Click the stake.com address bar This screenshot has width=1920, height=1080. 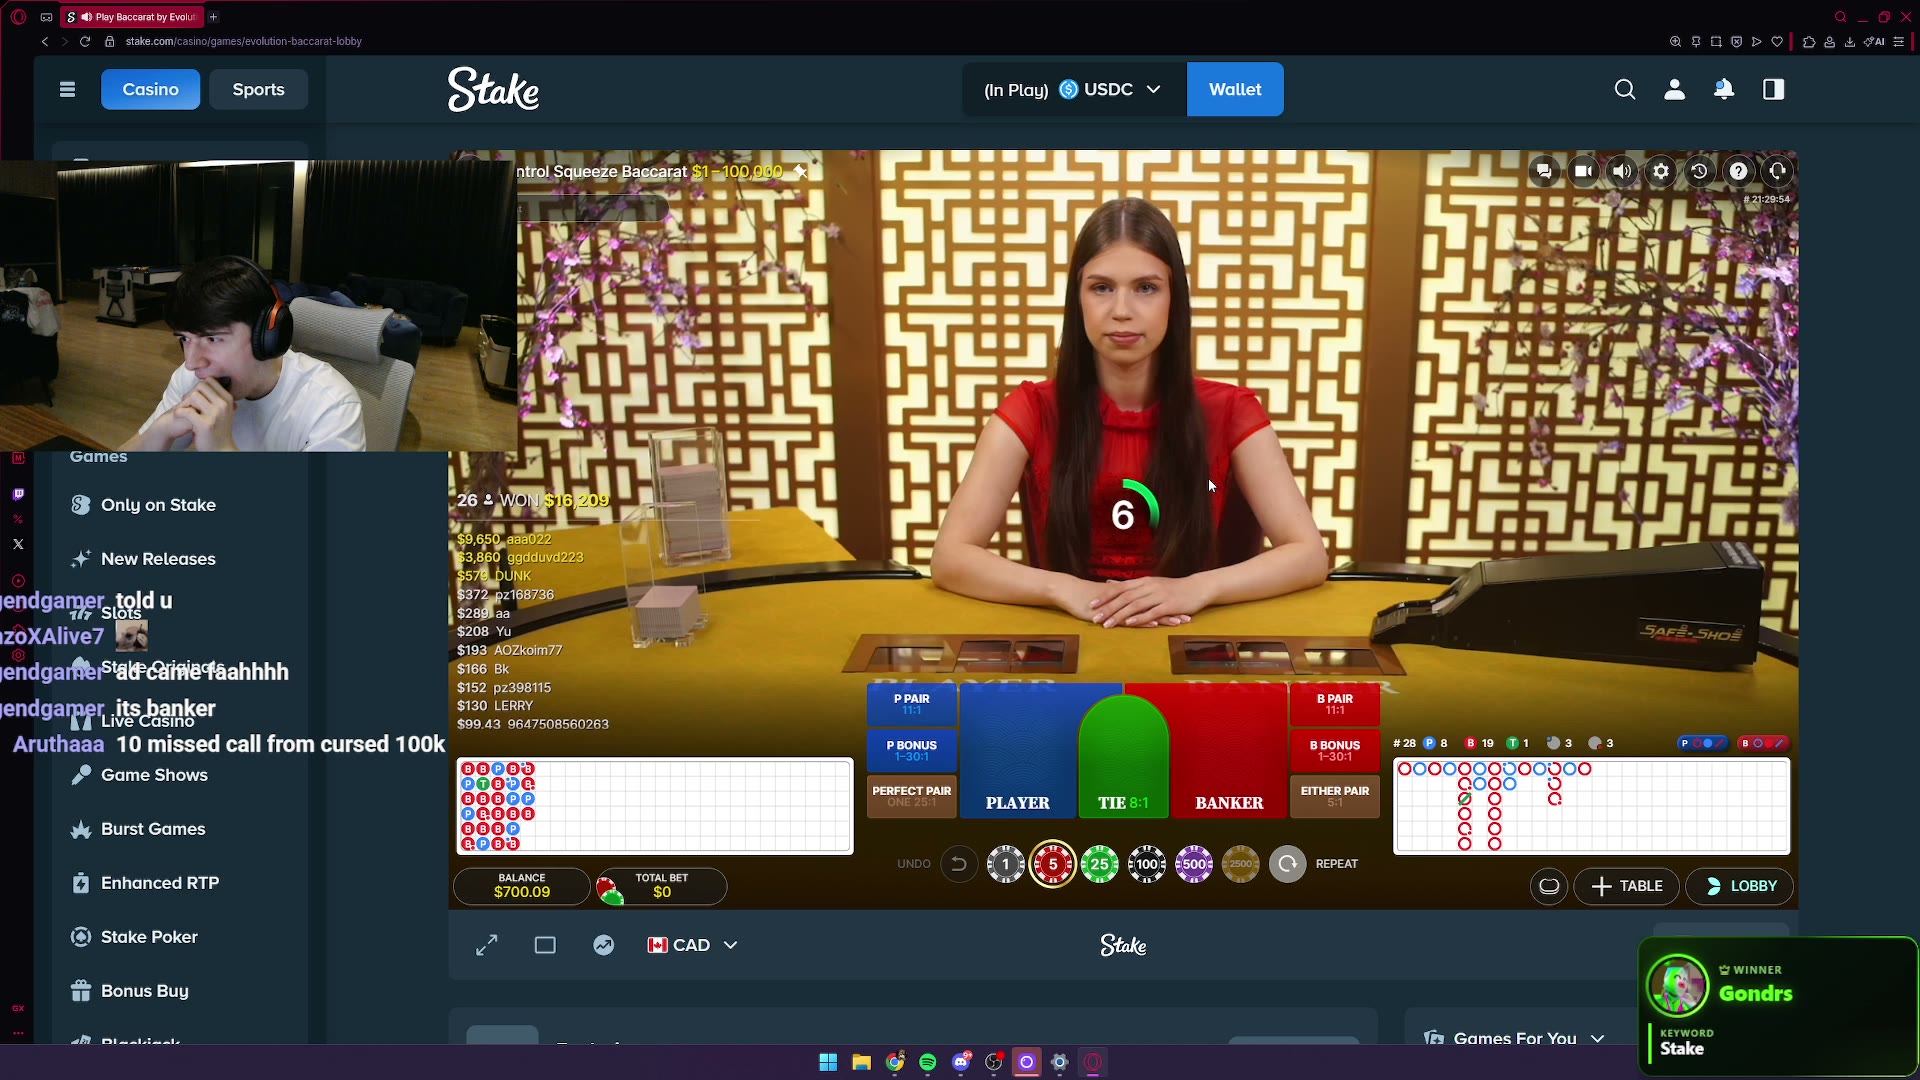pyautogui.click(x=244, y=41)
